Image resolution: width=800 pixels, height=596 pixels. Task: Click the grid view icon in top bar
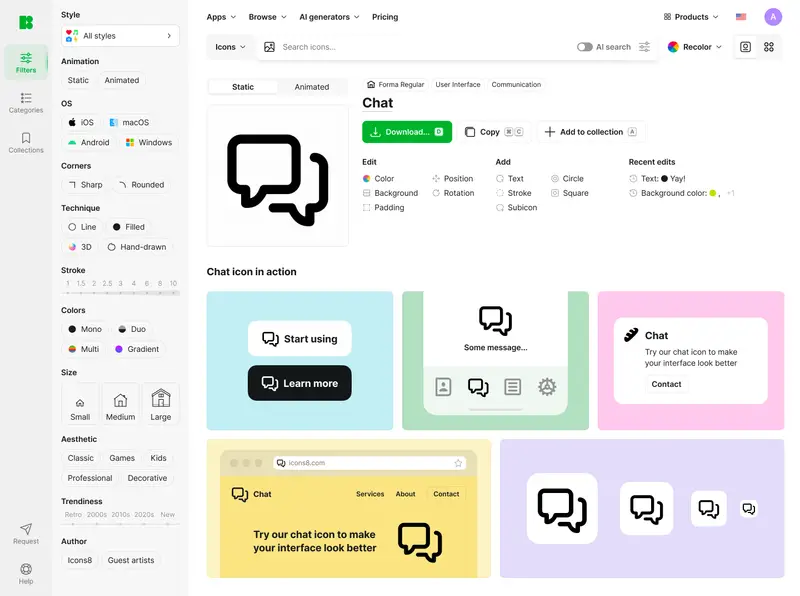[x=769, y=47]
